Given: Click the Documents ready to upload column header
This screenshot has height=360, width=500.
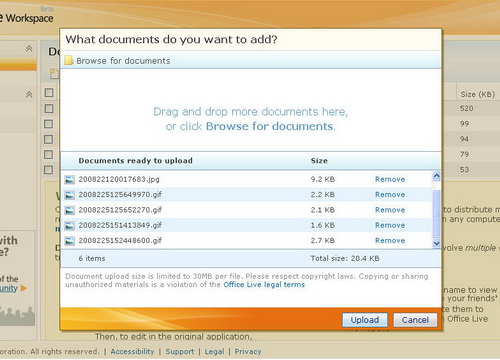Looking at the screenshot, I should tap(135, 161).
